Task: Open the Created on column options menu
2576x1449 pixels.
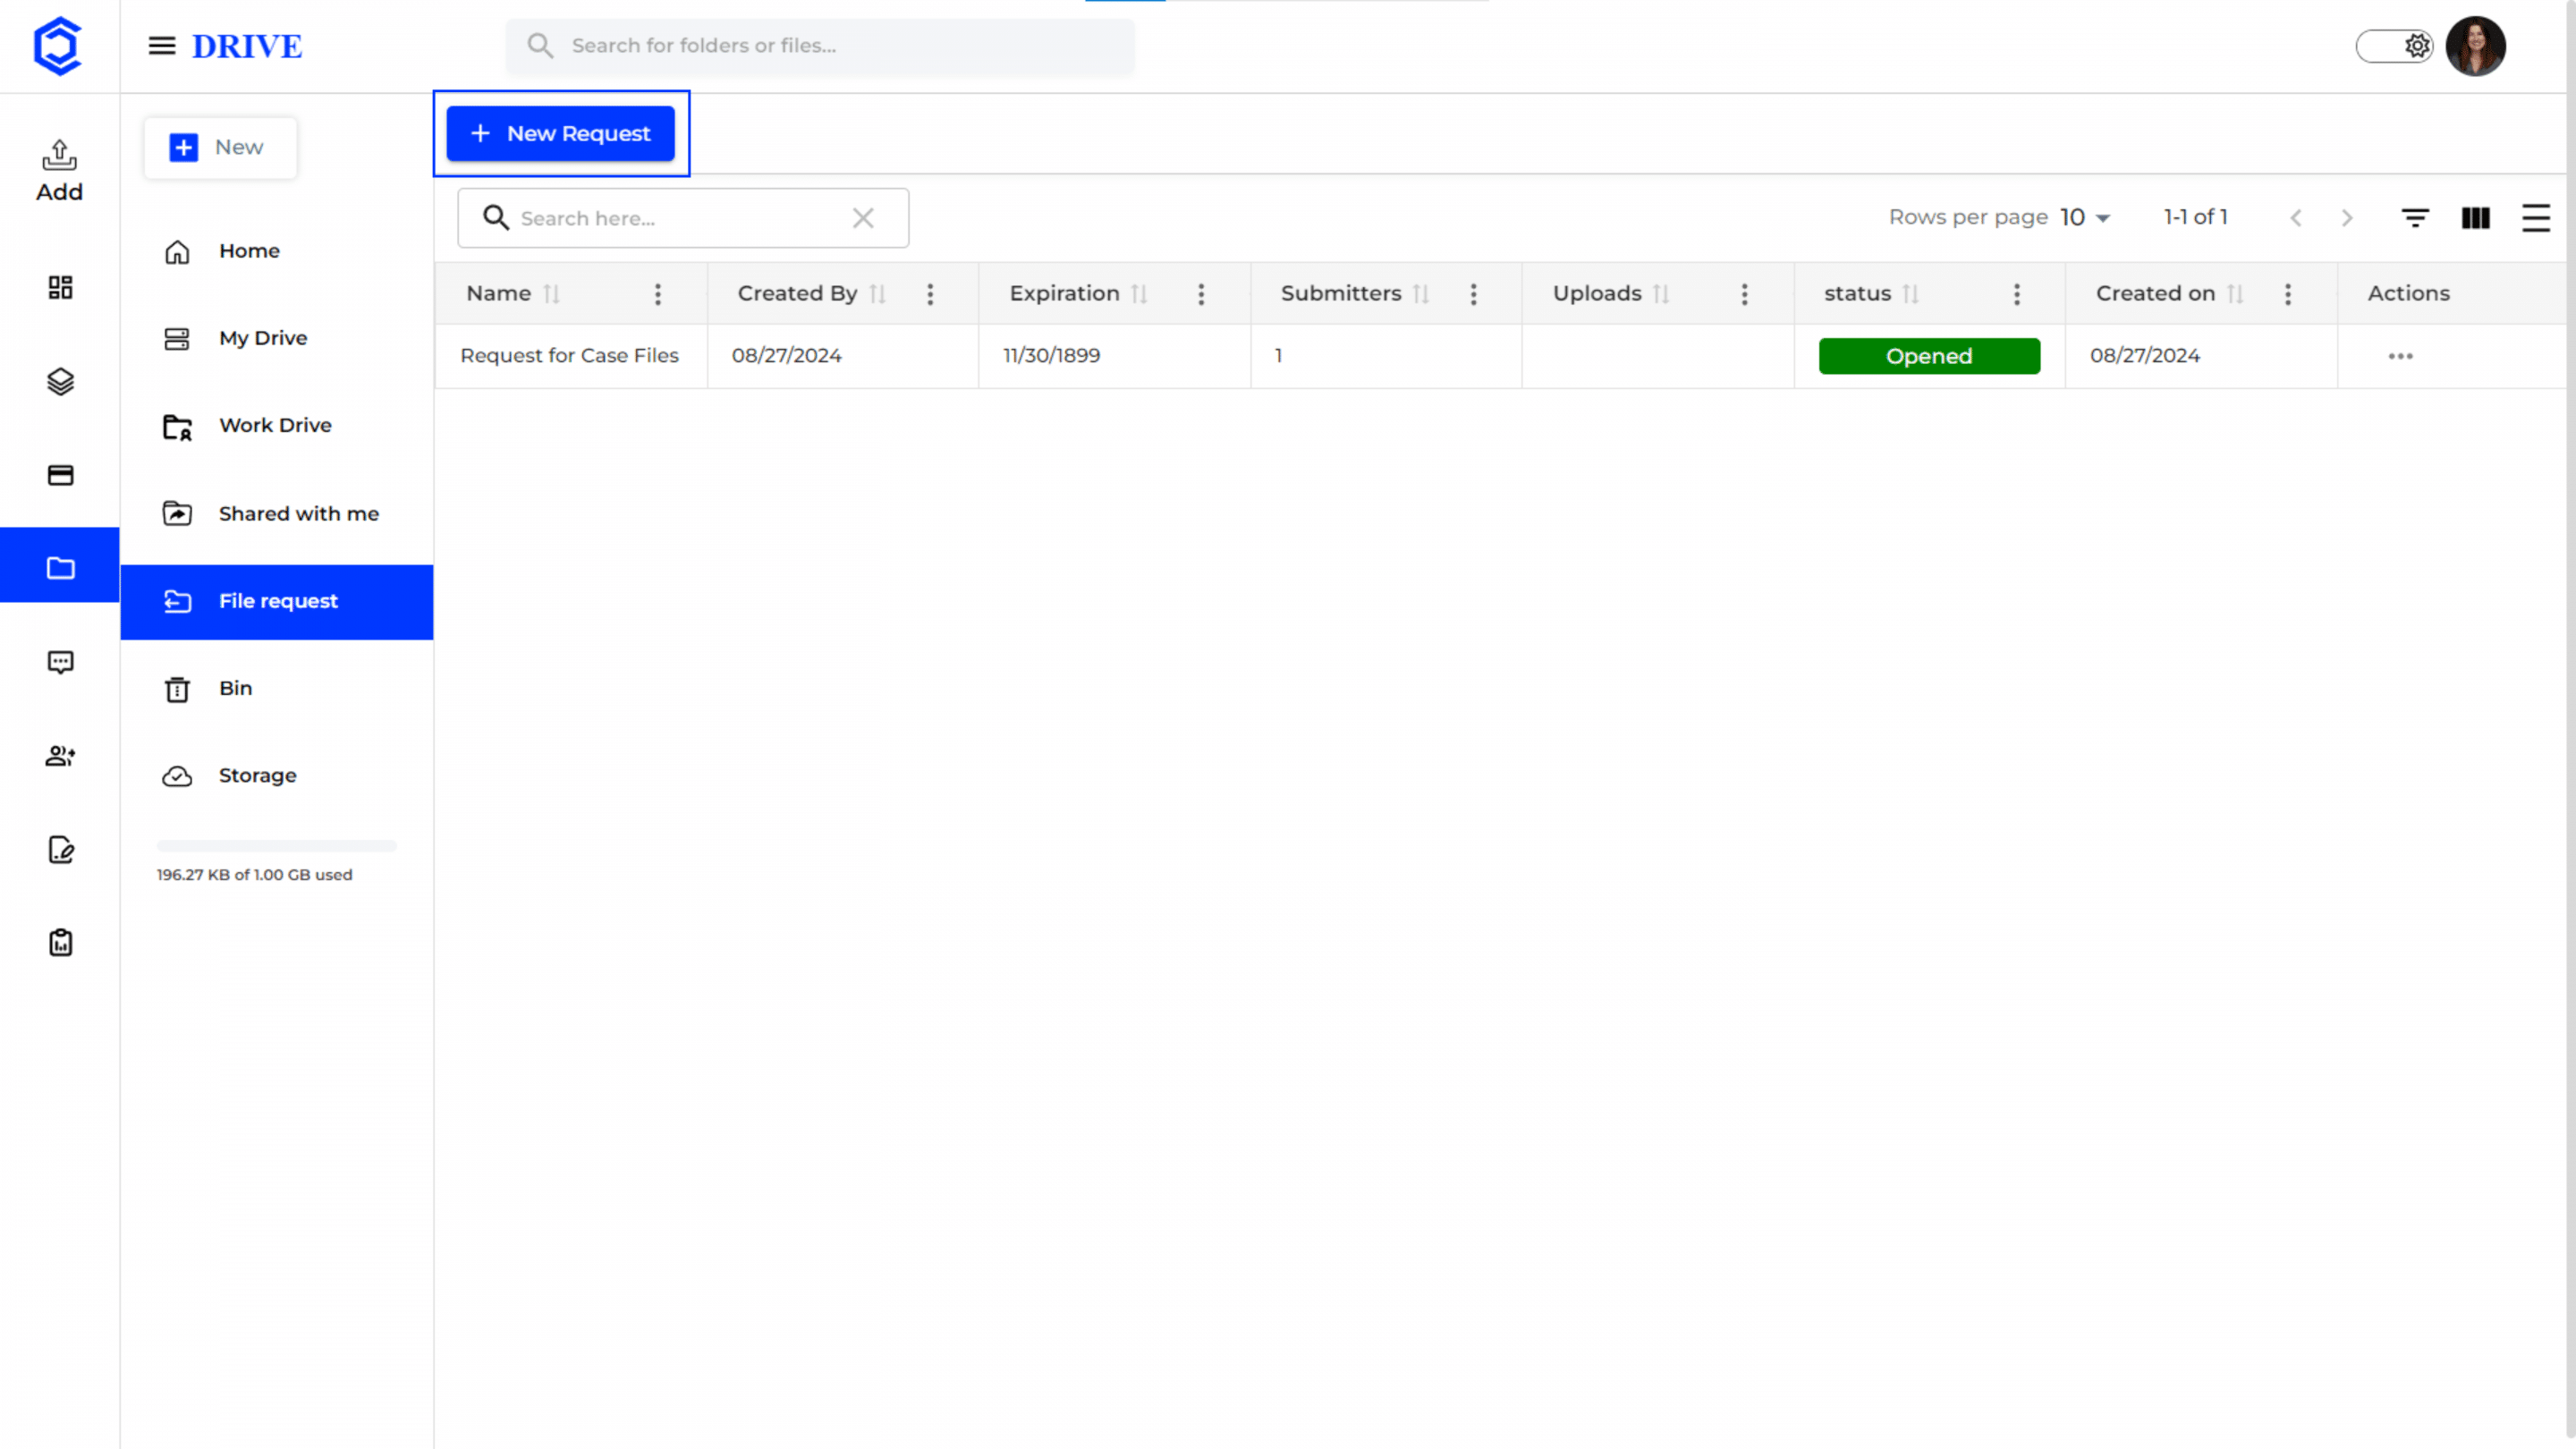Action: coord(2287,294)
